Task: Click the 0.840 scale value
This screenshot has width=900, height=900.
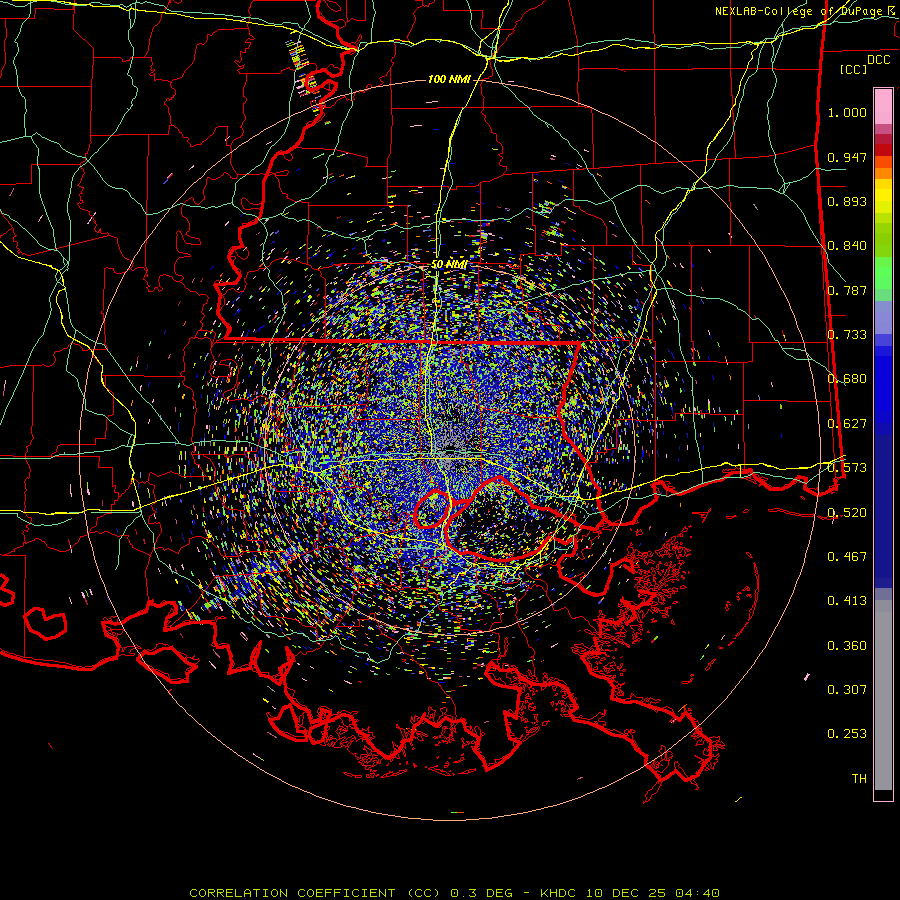Action: 847,246
